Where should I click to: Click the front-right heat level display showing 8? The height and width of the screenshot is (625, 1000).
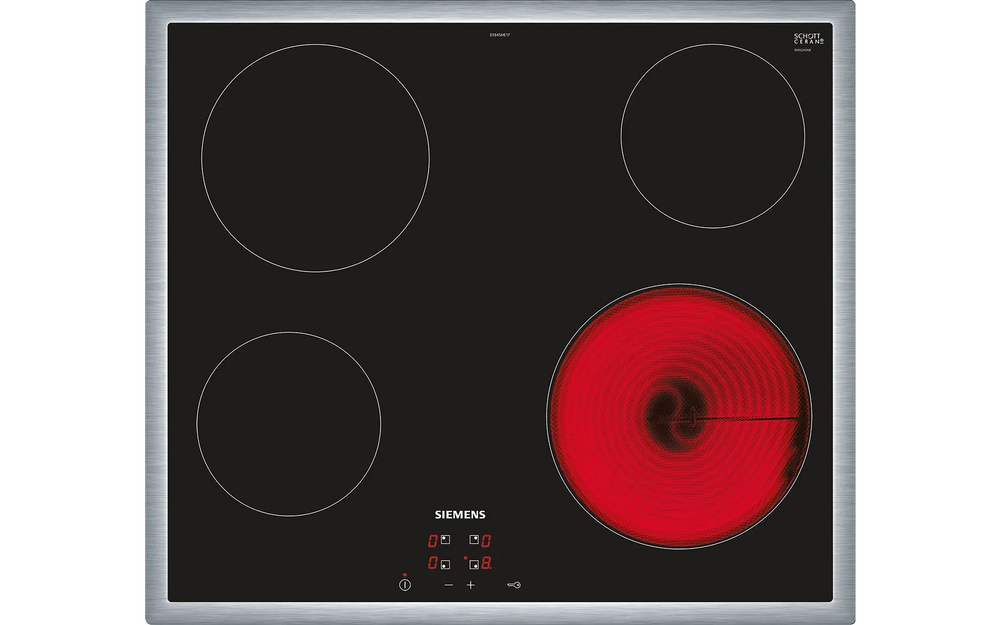click(x=486, y=564)
